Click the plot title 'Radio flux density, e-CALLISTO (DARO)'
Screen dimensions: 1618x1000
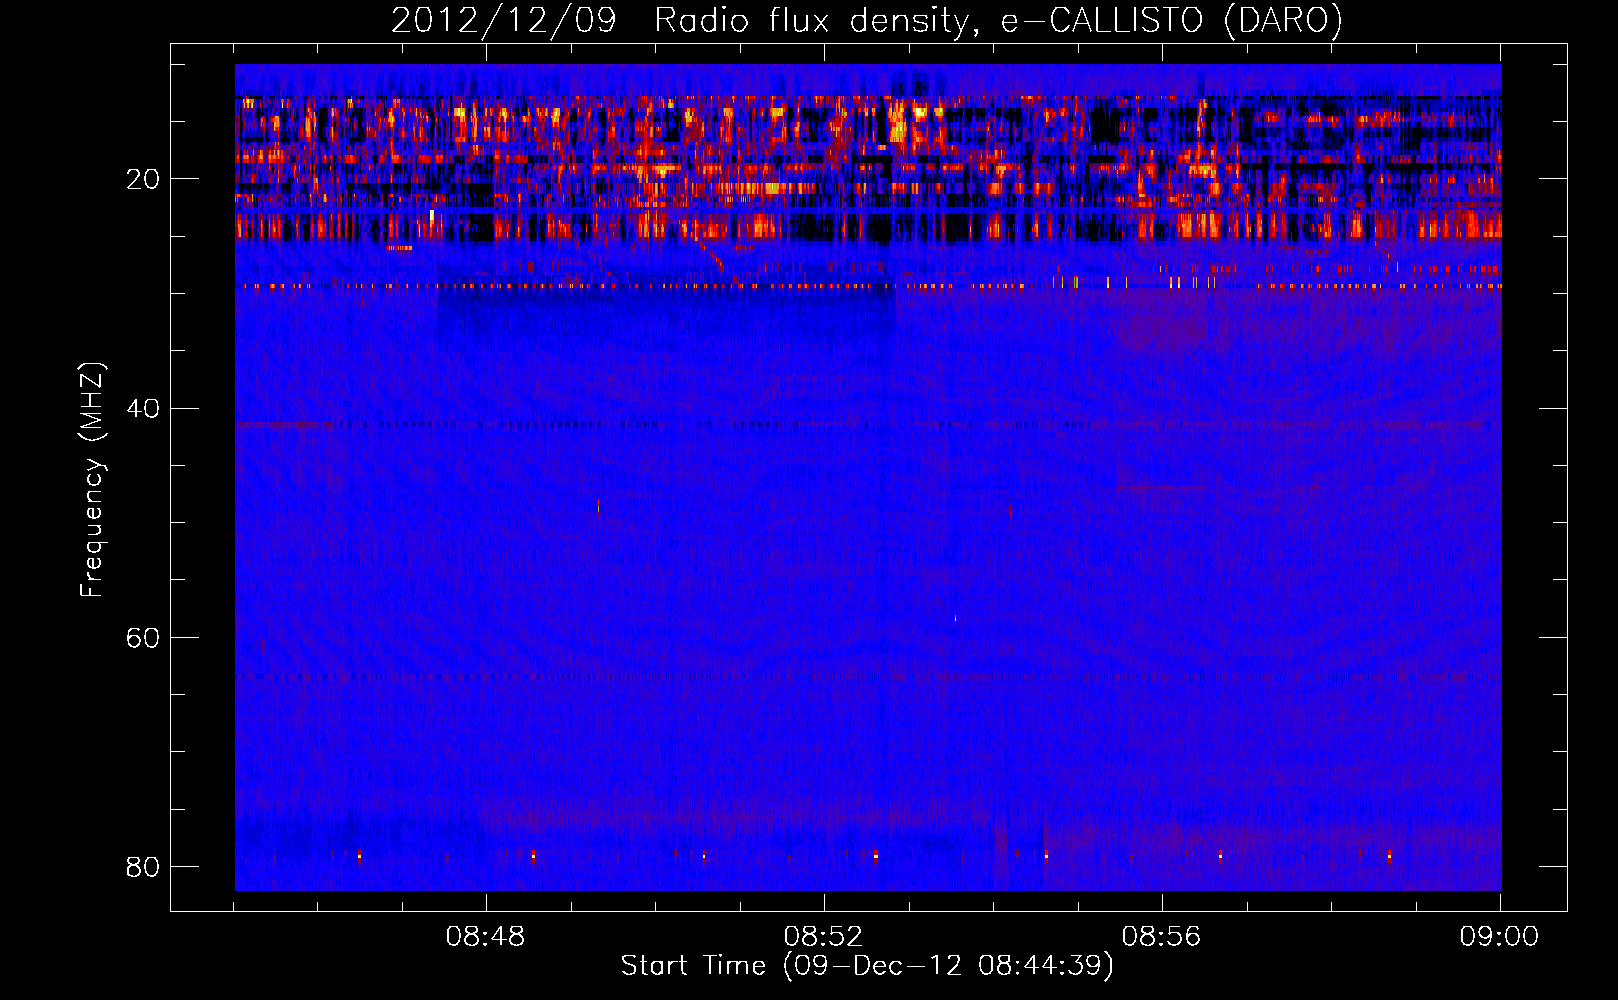tap(998, 20)
